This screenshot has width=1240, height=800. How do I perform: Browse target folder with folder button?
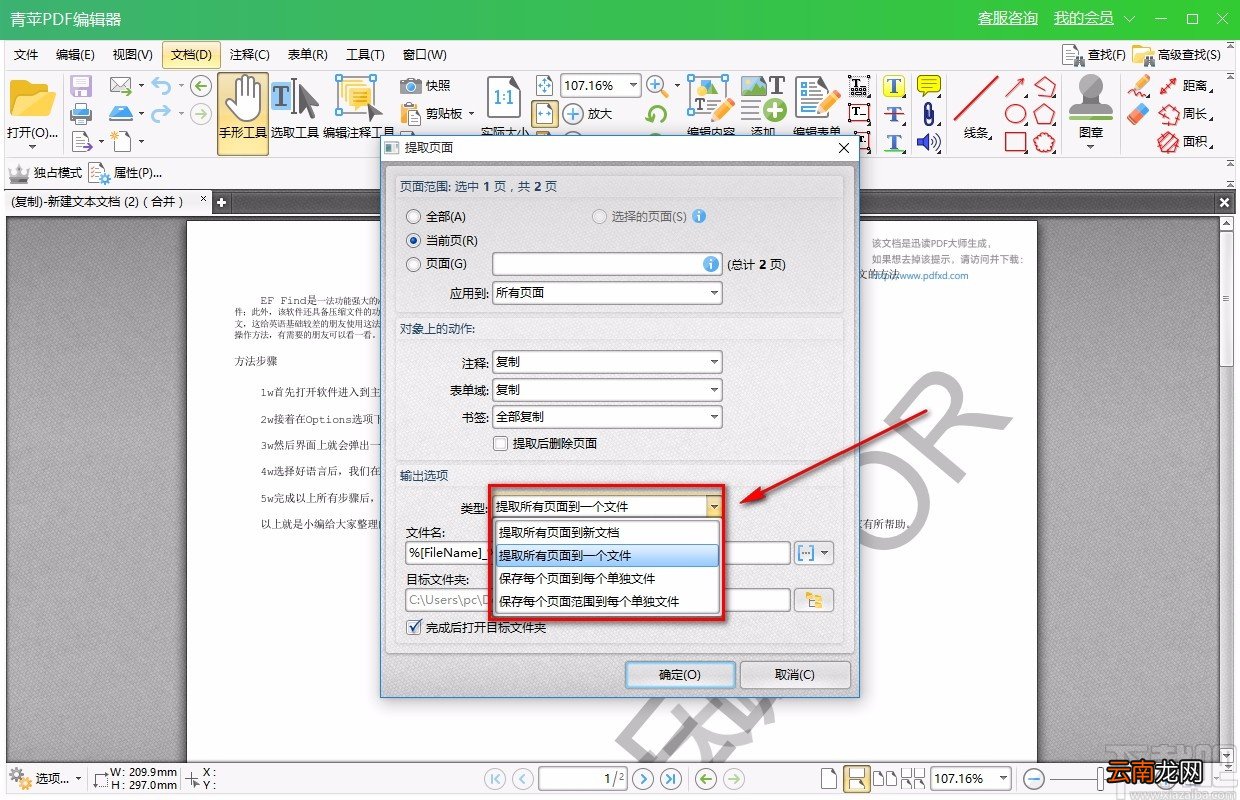click(x=814, y=600)
